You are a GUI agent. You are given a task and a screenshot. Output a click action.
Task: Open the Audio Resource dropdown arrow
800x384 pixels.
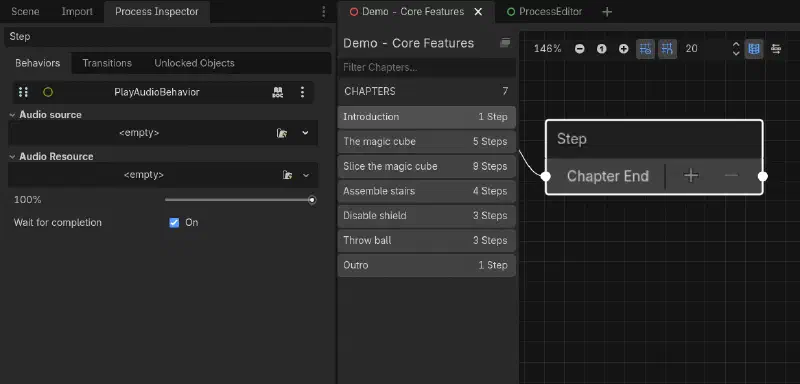coord(306,175)
